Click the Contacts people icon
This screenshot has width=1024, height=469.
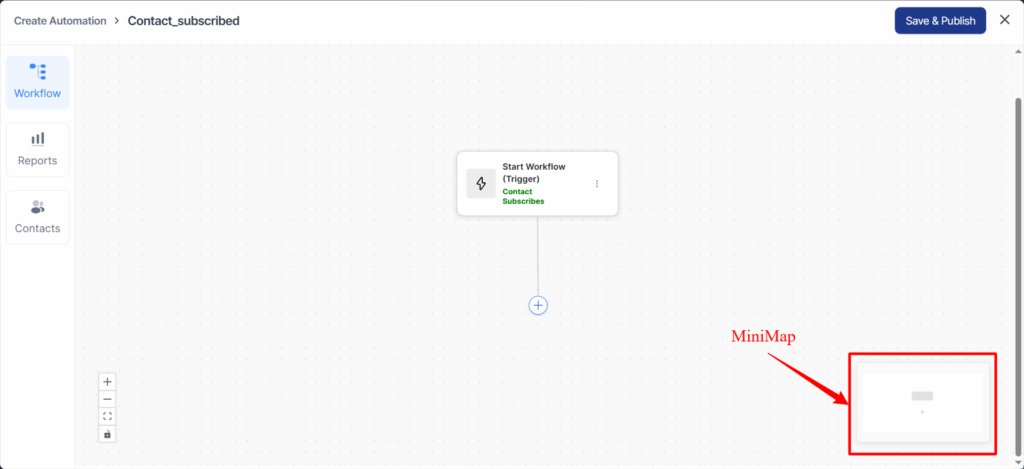(x=38, y=207)
